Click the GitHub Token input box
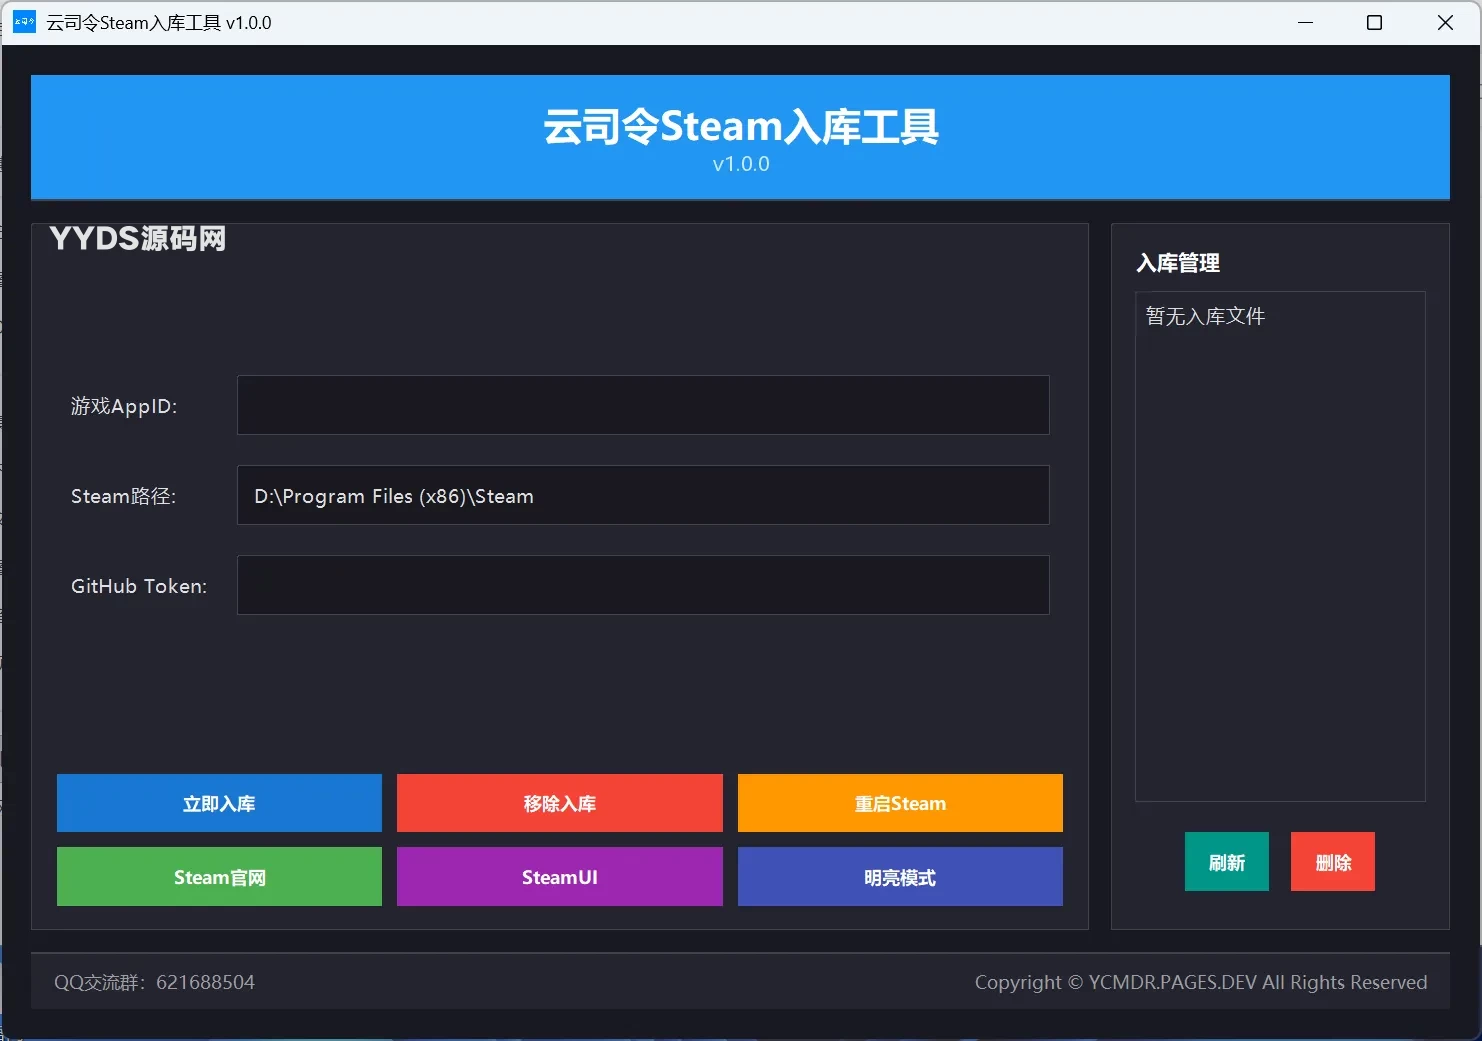Viewport: 1482px width, 1041px height. (643, 585)
